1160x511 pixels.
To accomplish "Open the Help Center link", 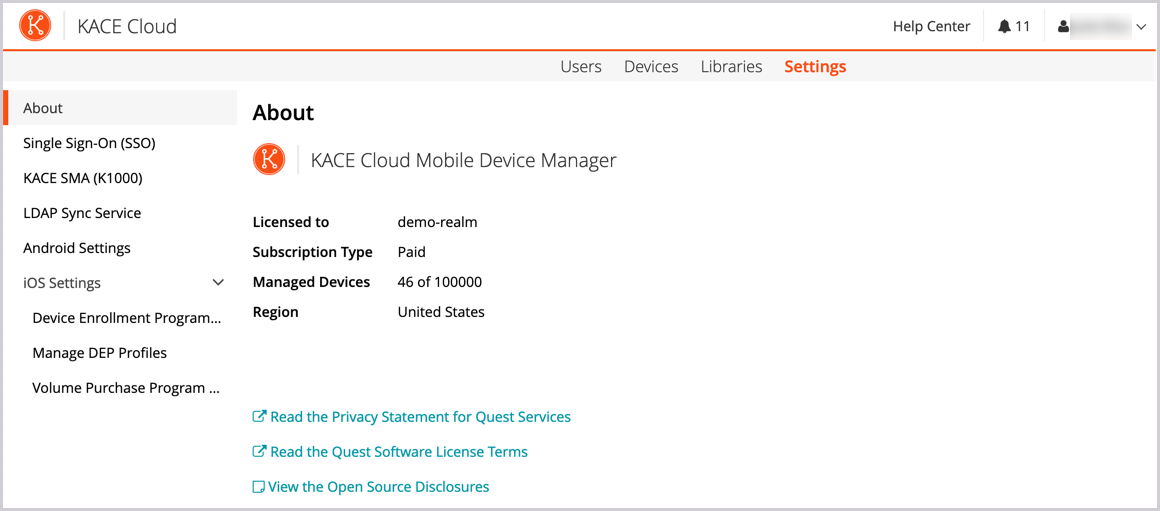I will click(x=931, y=27).
